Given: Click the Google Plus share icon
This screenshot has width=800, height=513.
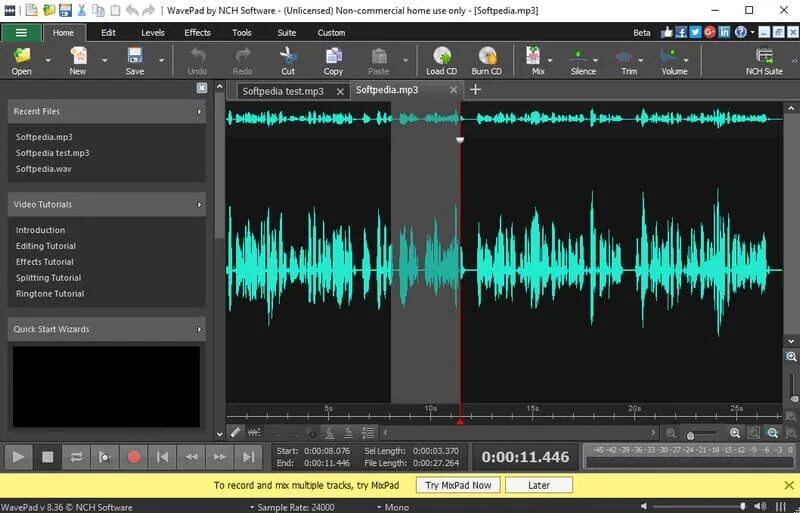Looking at the screenshot, I should [710, 32].
